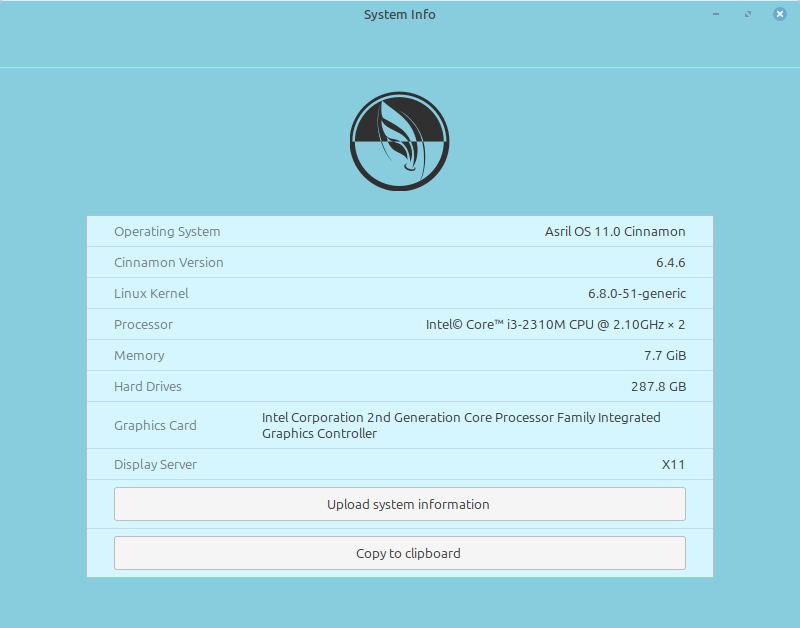
Task: Click Upload system information button
Action: click(x=399, y=504)
